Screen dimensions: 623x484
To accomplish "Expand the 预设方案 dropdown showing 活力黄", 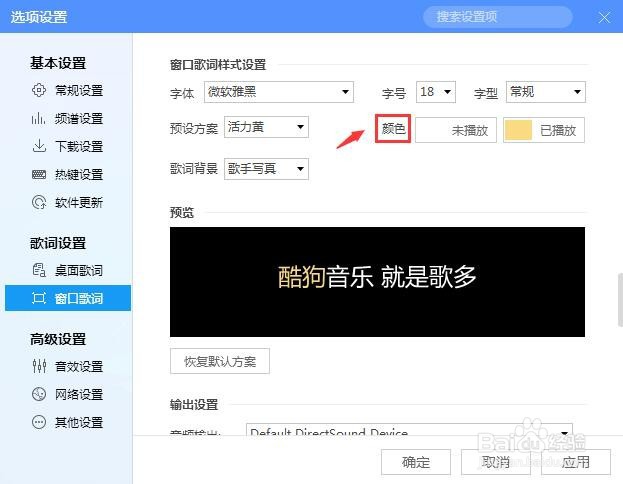I will pos(266,127).
